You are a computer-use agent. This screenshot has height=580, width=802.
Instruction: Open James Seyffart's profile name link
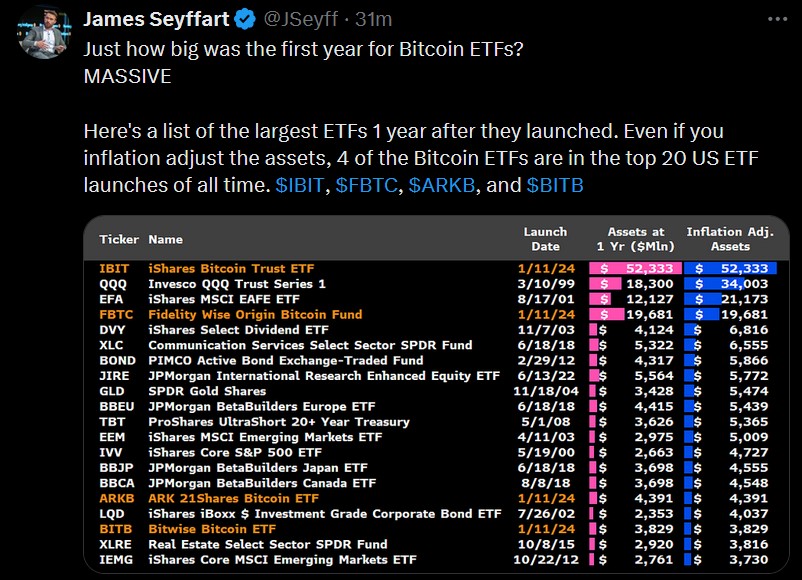(155, 19)
